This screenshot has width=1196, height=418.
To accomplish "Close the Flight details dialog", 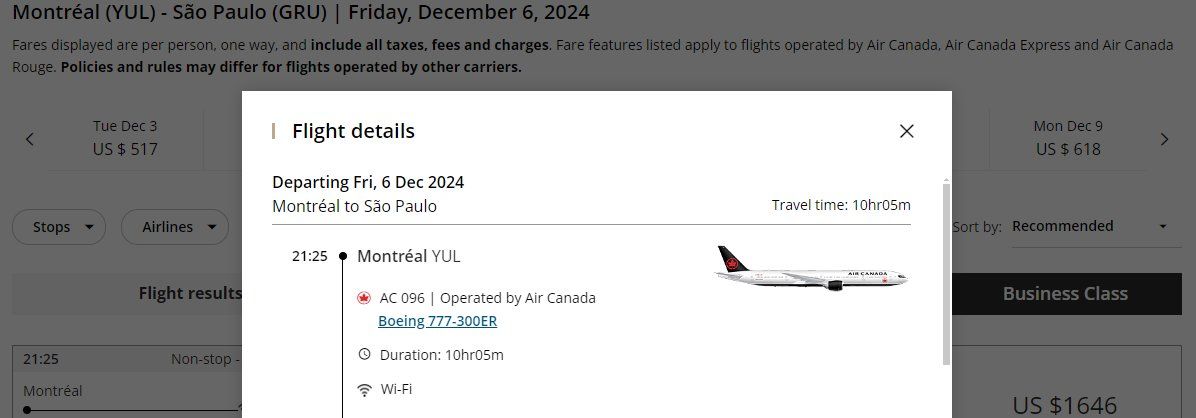I will pos(906,131).
